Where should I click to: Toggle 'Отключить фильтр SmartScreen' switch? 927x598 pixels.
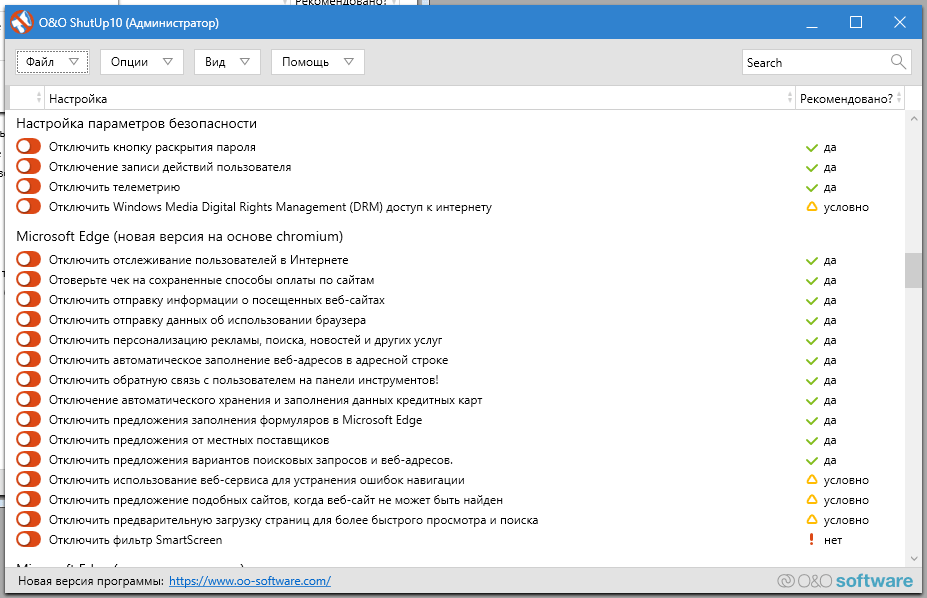tap(28, 540)
